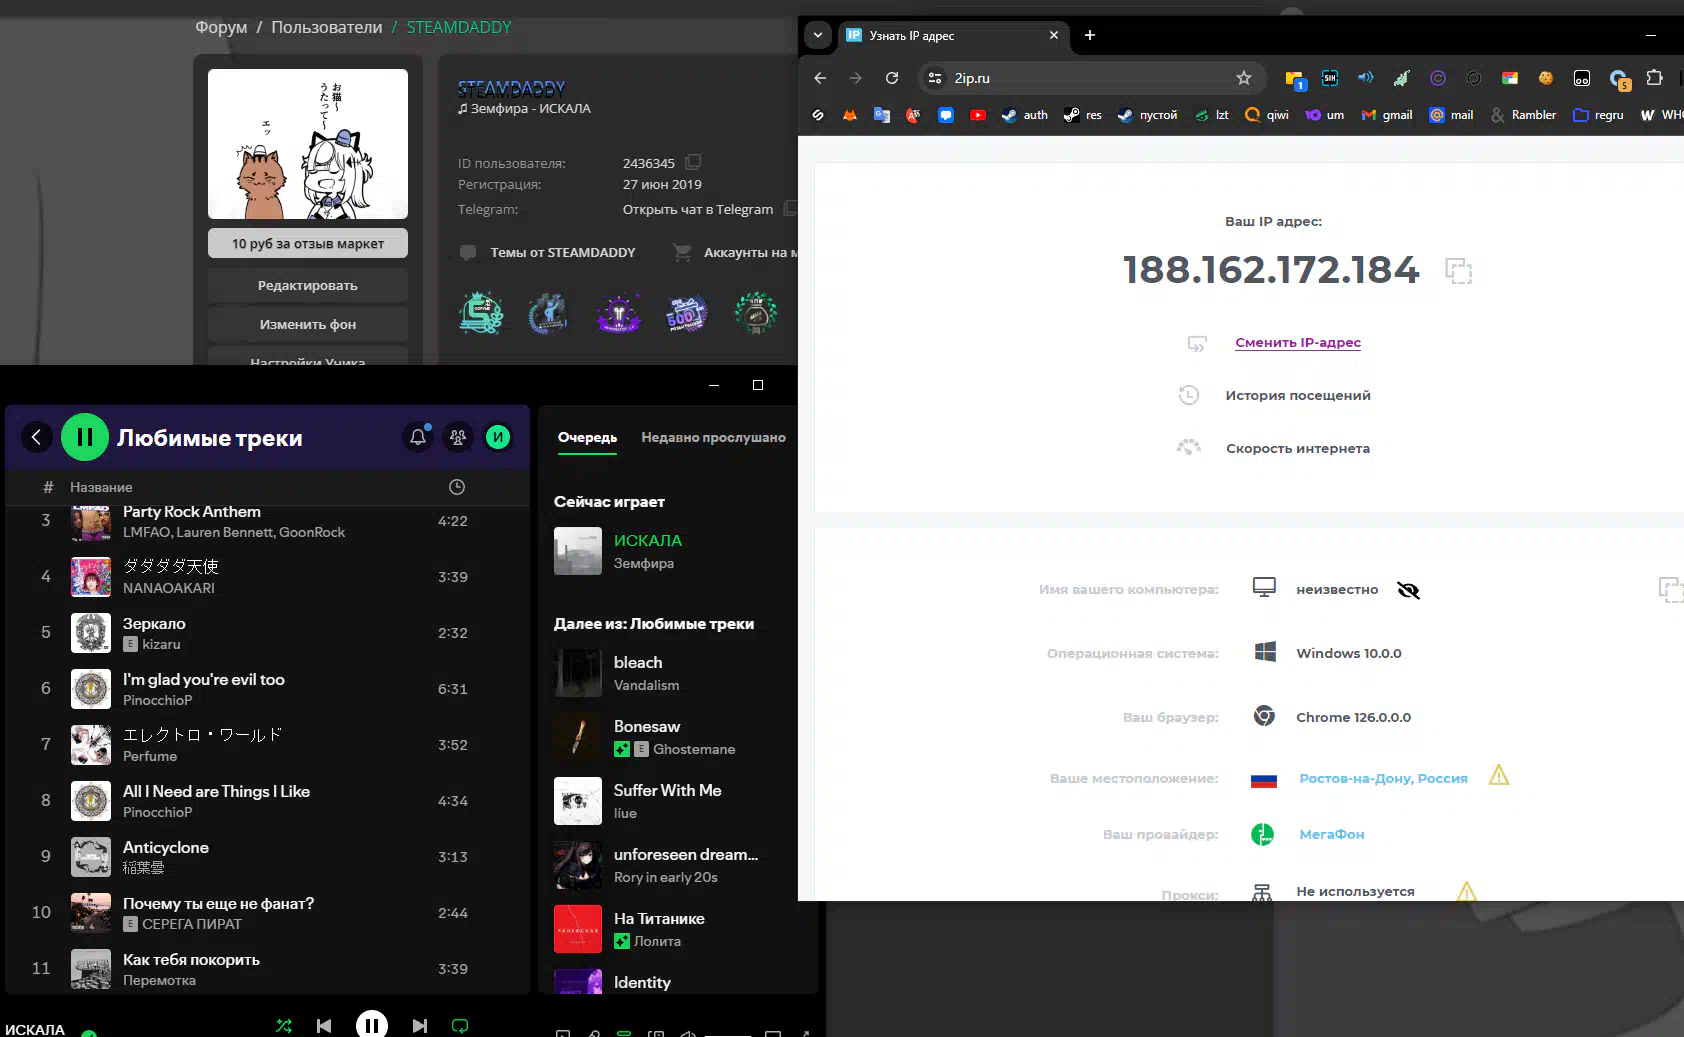The width and height of the screenshot is (1684, 1037).
Task: Close the Узнать IP адрес tab
Action: 1053,35
